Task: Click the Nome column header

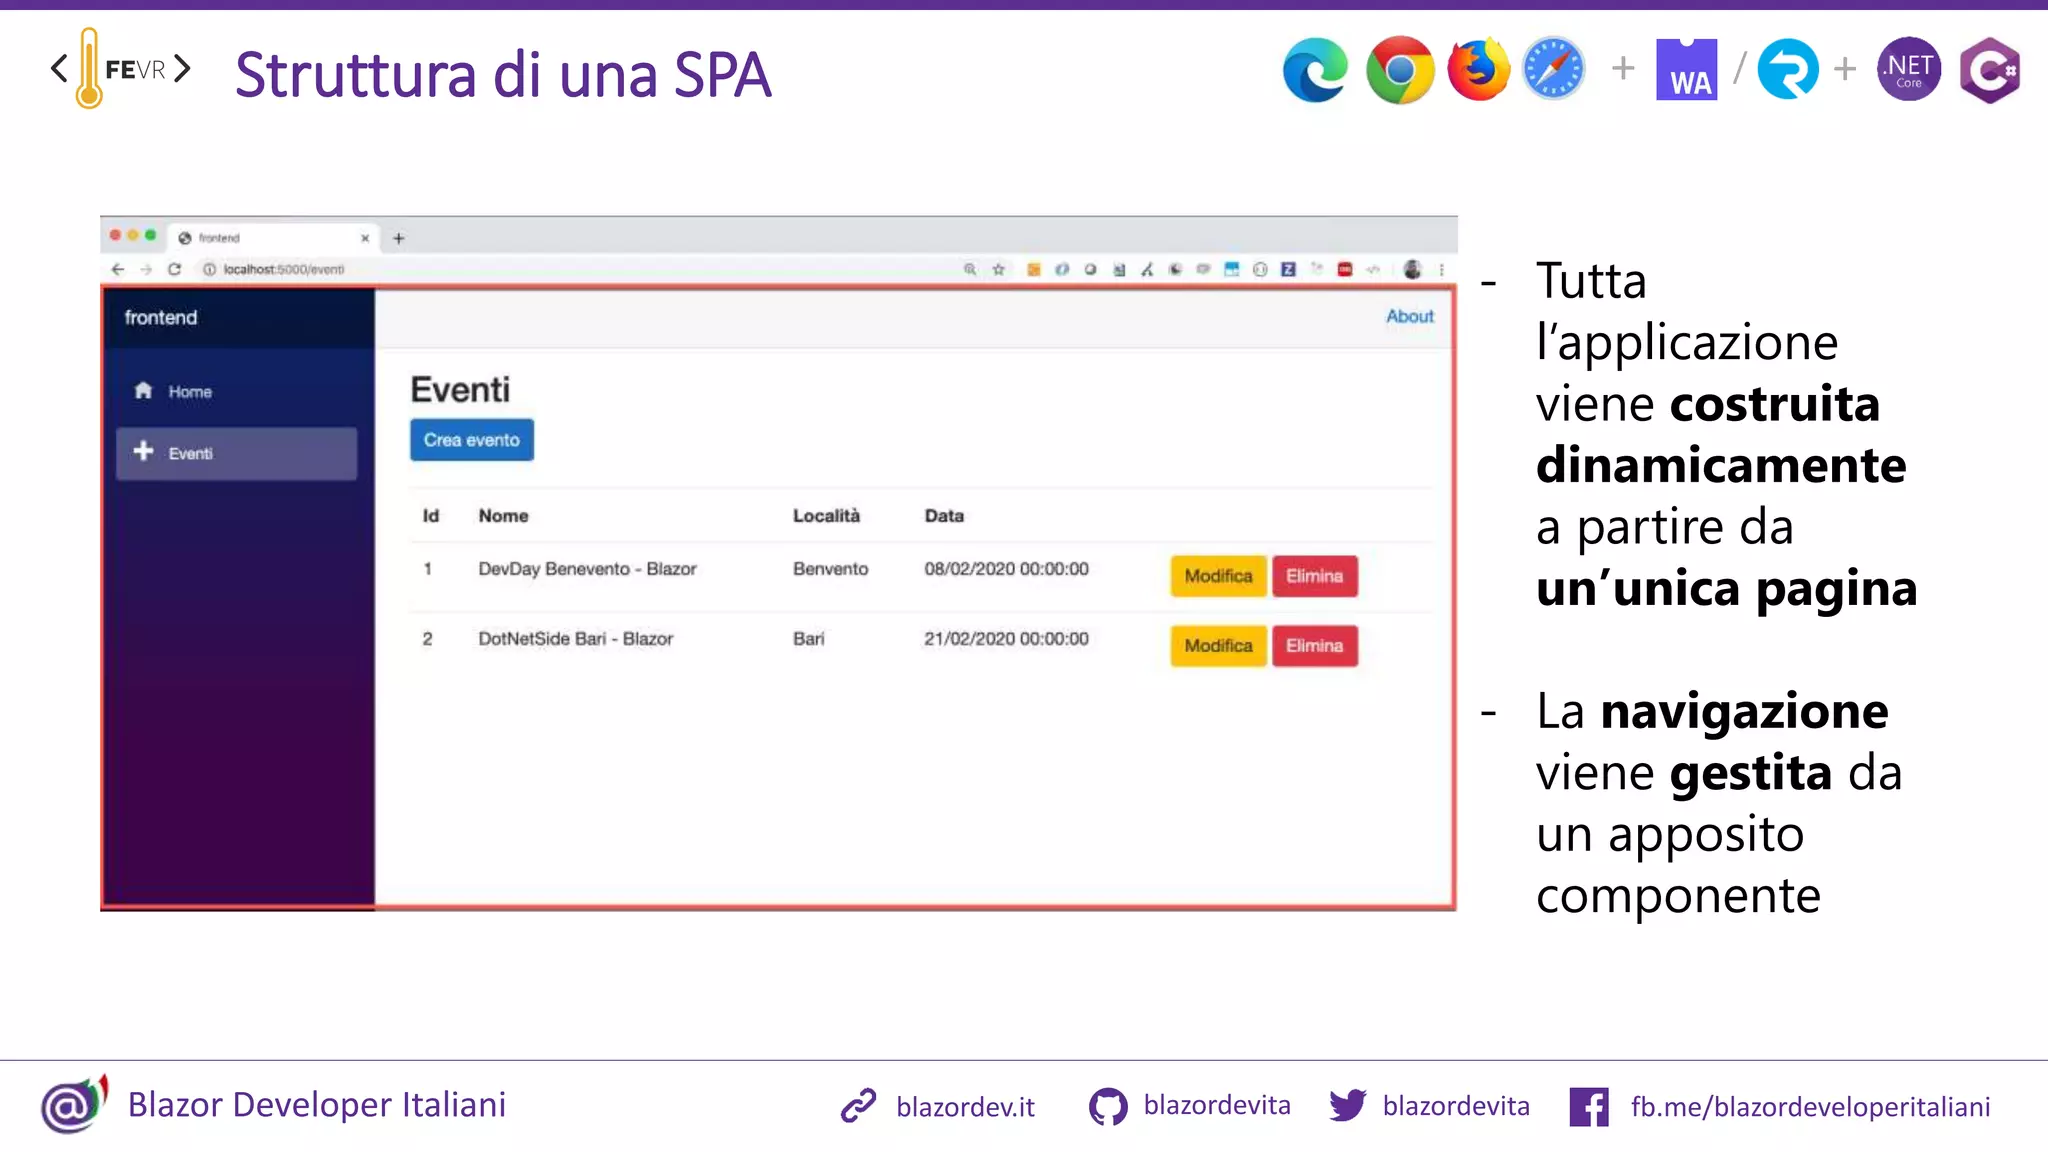Action: [x=503, y=516]
